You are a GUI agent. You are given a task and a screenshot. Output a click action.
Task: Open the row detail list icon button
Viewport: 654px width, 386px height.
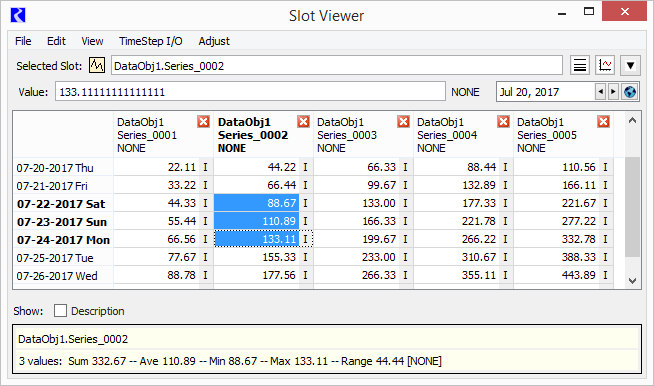[580, 66]
